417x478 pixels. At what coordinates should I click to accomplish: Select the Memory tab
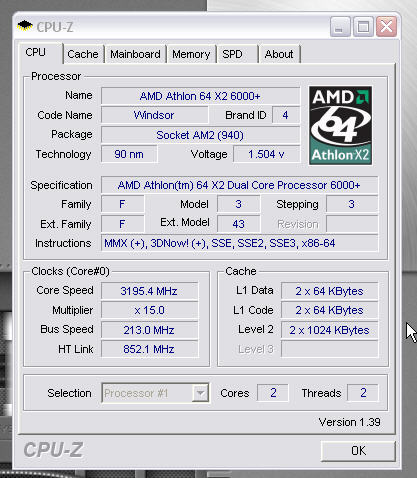tap(191, 54)
